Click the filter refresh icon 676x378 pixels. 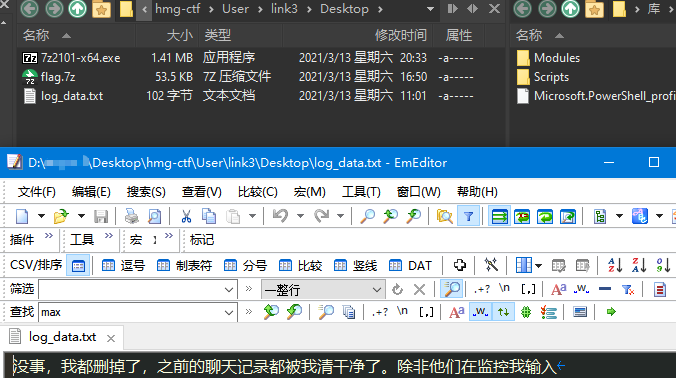[397, 289]
